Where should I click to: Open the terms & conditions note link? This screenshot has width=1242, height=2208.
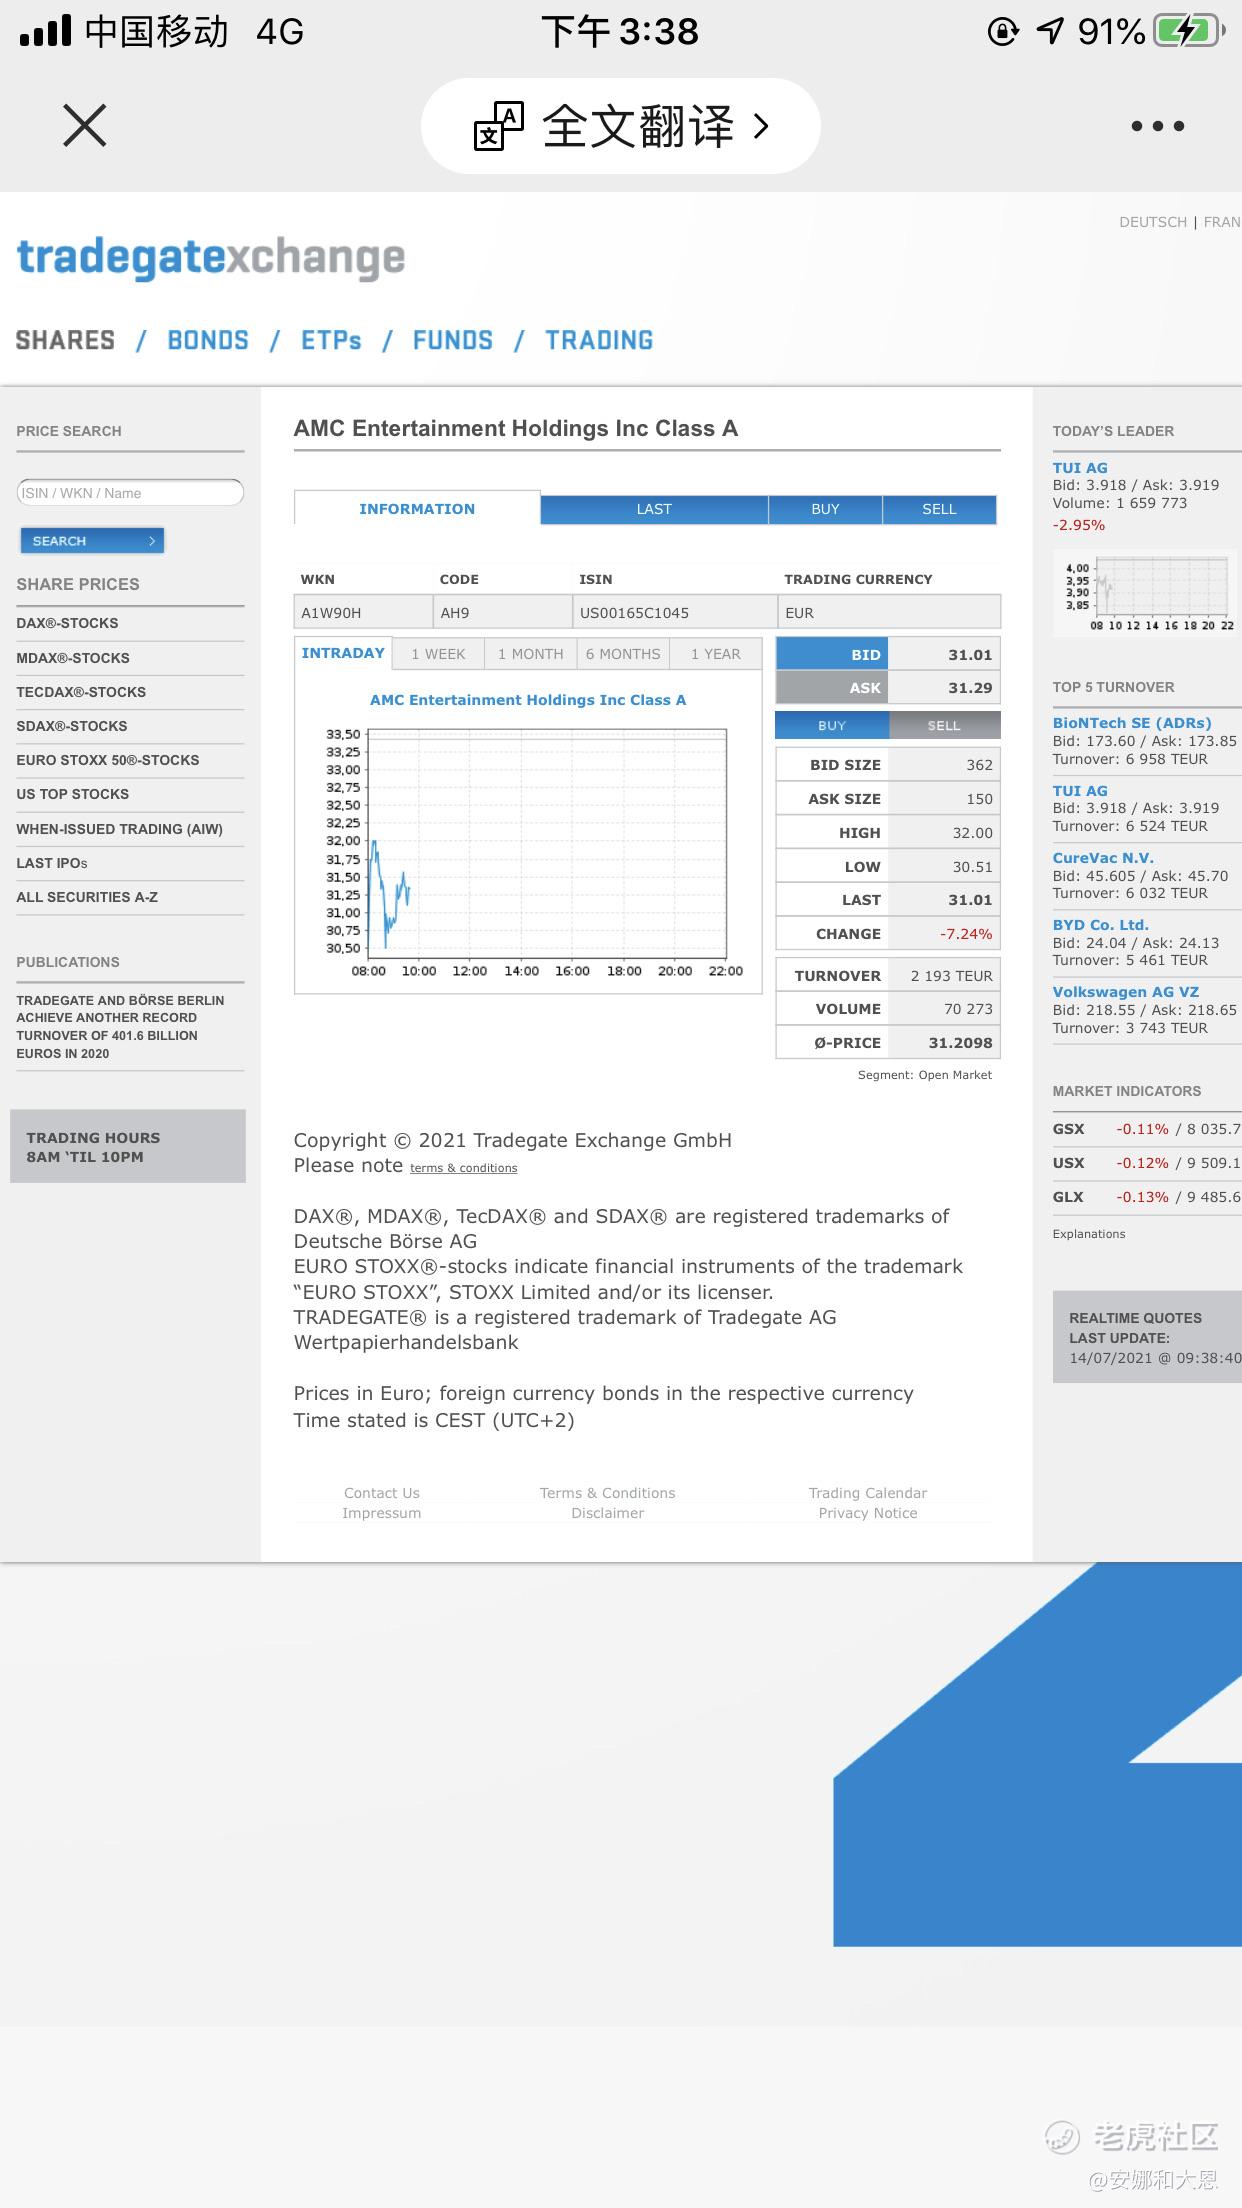point(463,1168)
